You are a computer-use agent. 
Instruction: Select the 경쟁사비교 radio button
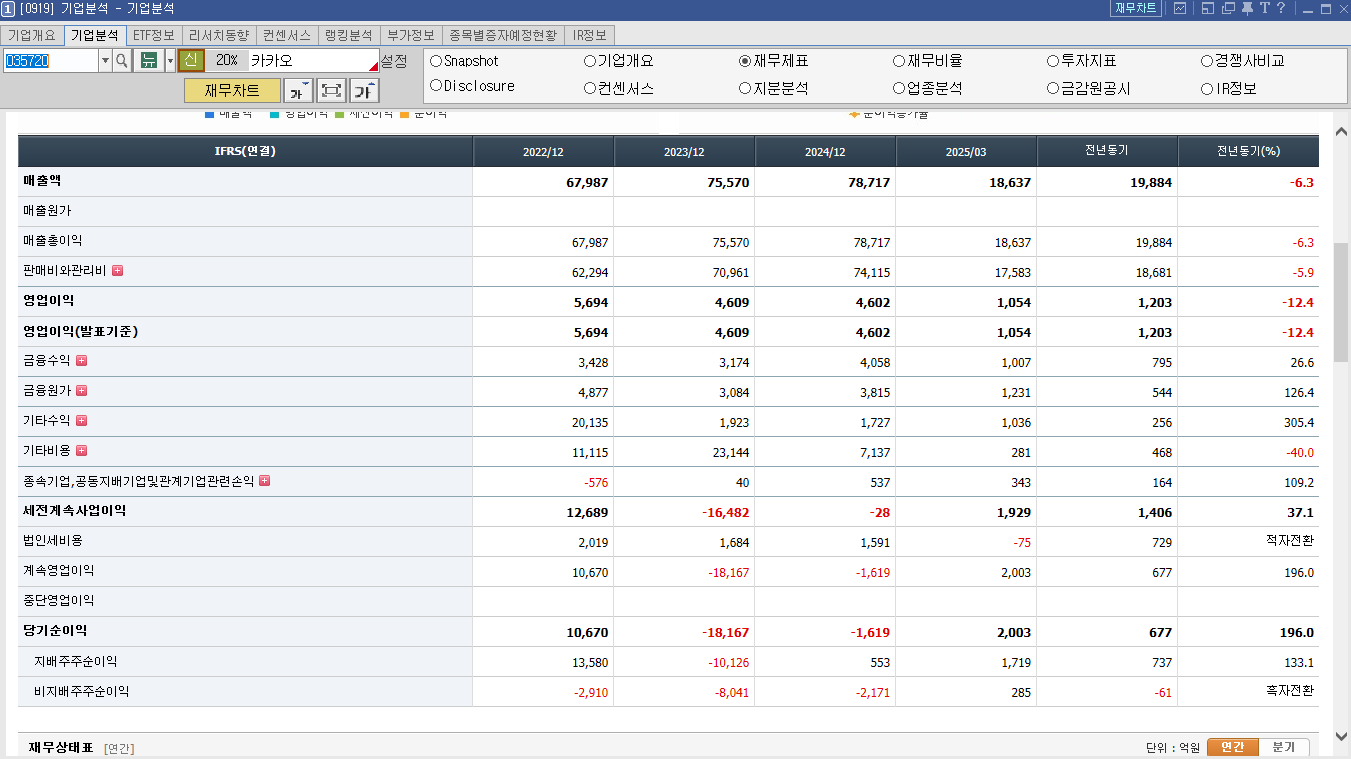(x=1207, y=61)
